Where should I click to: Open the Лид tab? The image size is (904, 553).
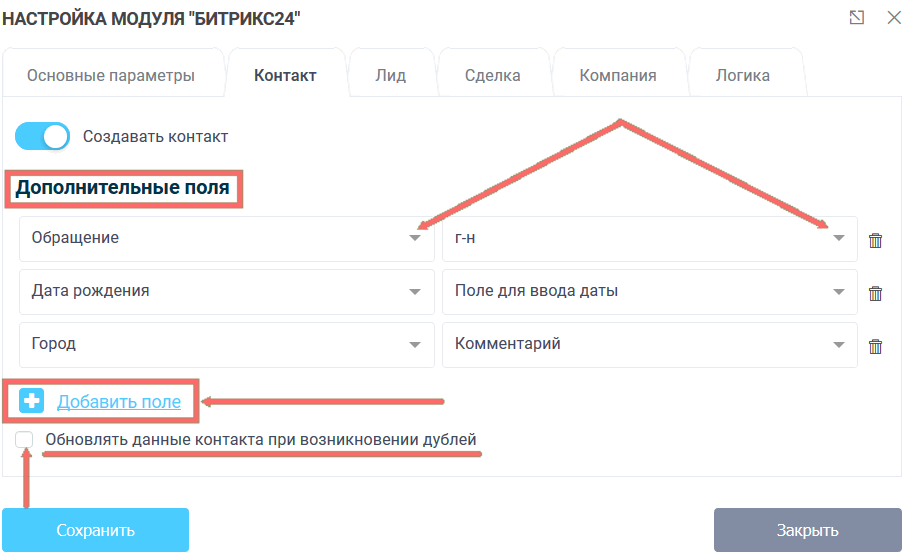click(390, 75)
